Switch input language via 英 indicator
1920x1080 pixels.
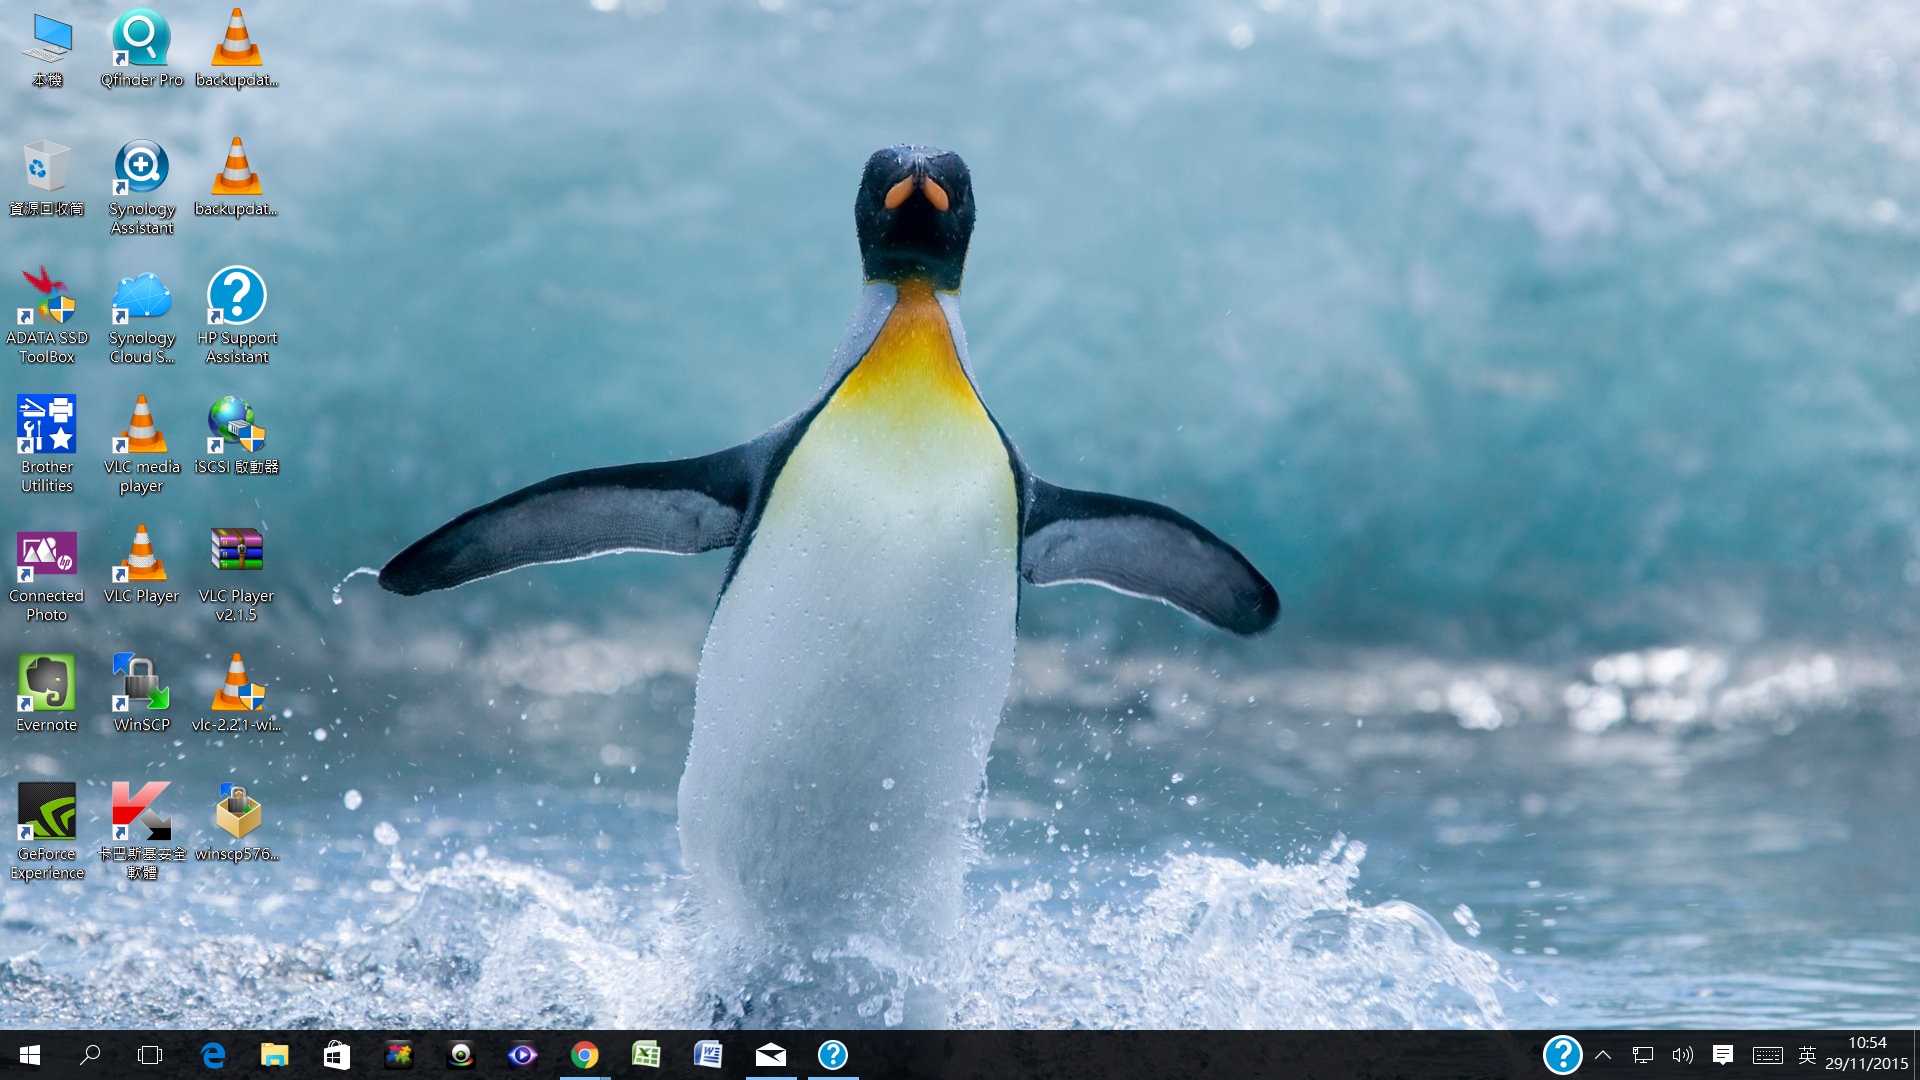coord(1807,1055)
